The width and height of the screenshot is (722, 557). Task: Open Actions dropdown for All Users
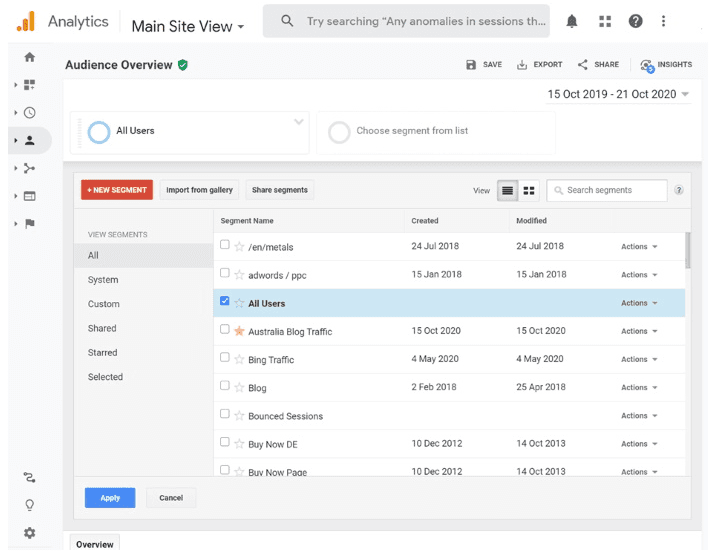639,303
